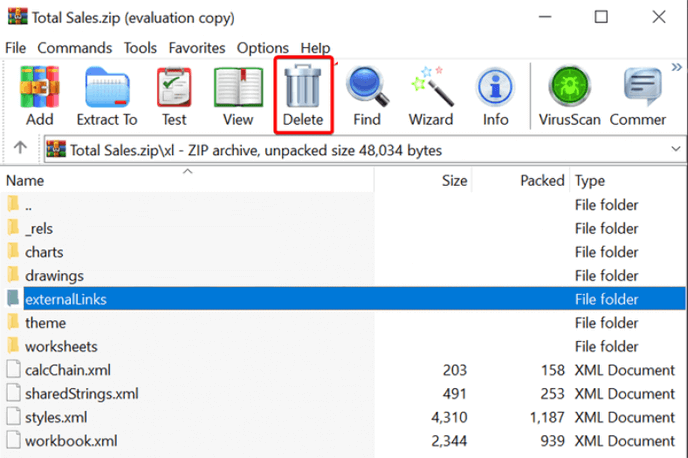Image resolution: width=688 pixels, height=458 pixels.
Task: Open the File menu
Action: [15, 47]
